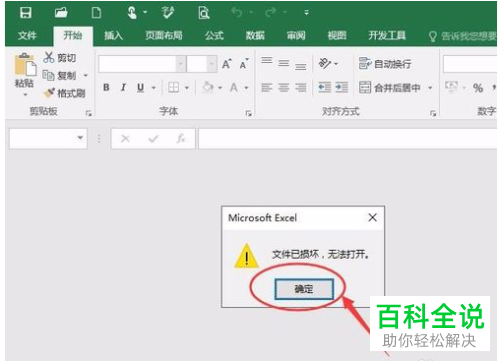Open the 页面布局 tab
The height and width of the screenshot is (361, 500).
[x=164, y=35]
